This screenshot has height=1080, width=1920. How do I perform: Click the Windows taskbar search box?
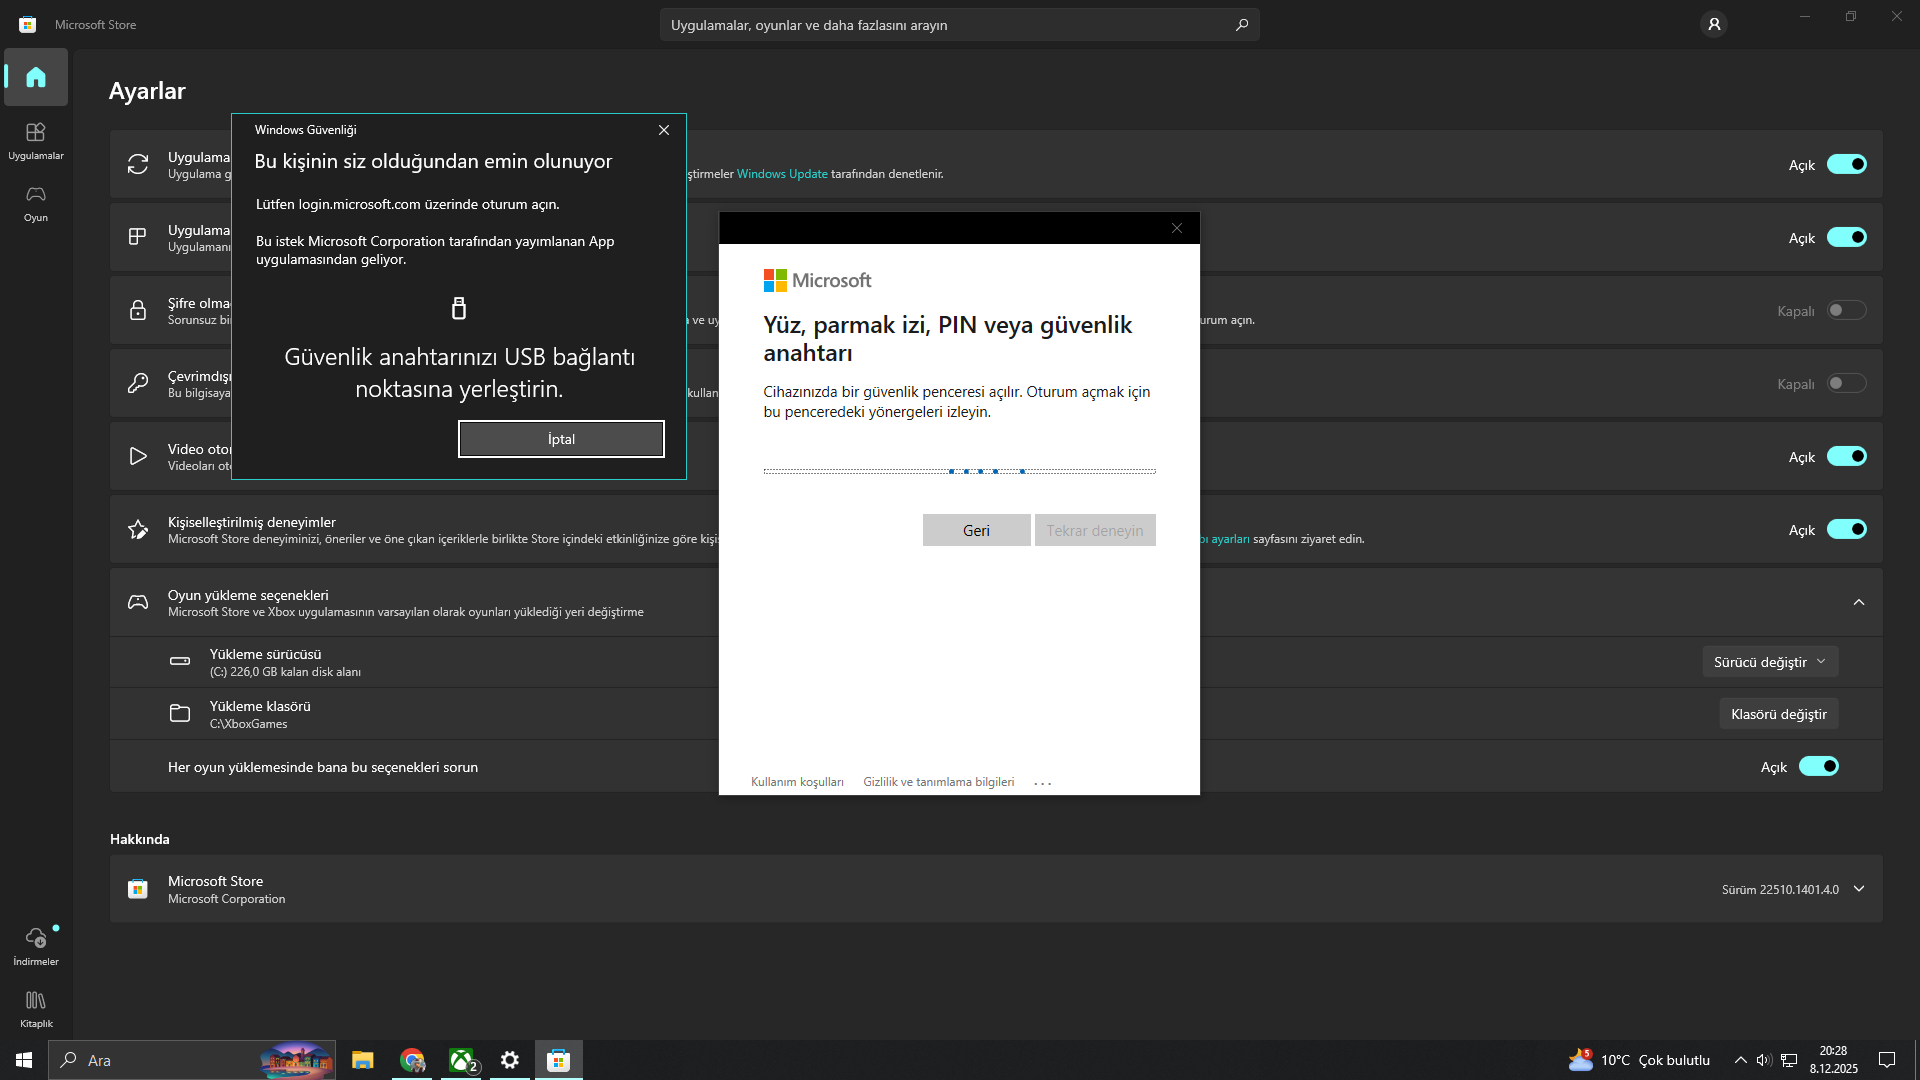pos(192,1060)
